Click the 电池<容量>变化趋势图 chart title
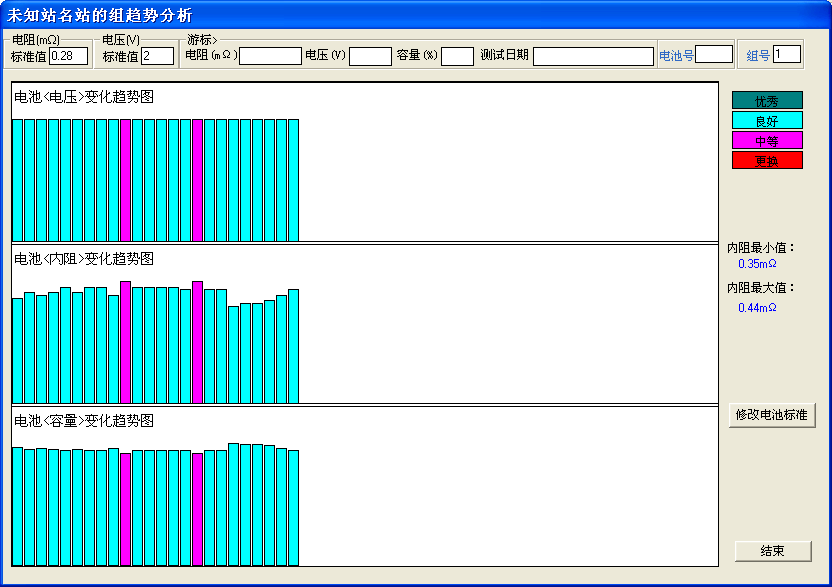Viewport: 832px width, 587px height. 84,421
